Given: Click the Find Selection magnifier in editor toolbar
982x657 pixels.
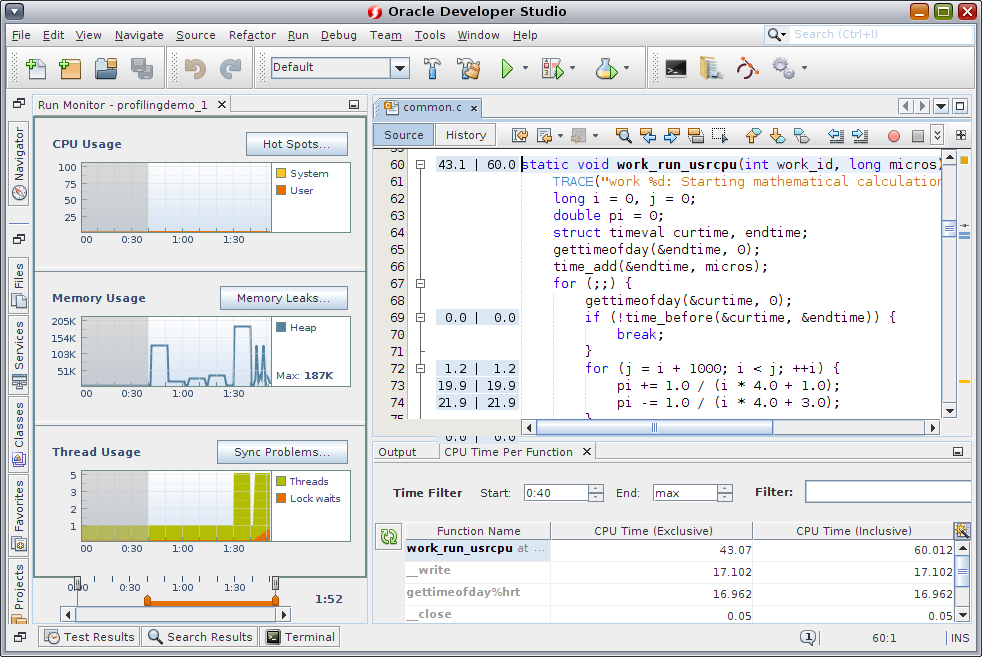Looking at the screenshot, I should [x=623, y=135].
